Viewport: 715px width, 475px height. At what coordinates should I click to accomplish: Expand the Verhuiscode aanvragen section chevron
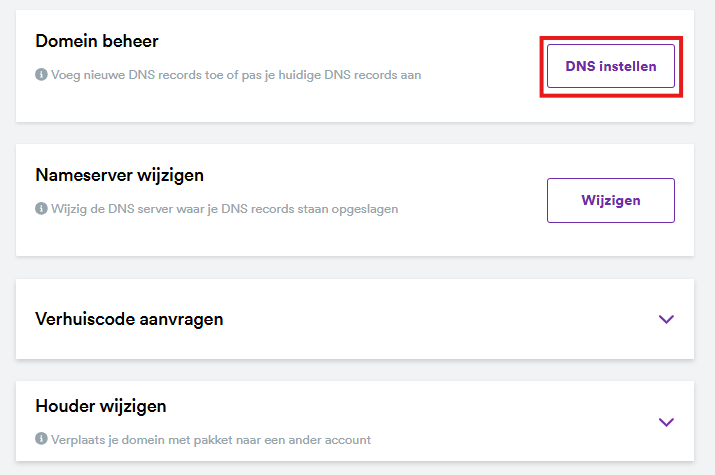[667, 319]
